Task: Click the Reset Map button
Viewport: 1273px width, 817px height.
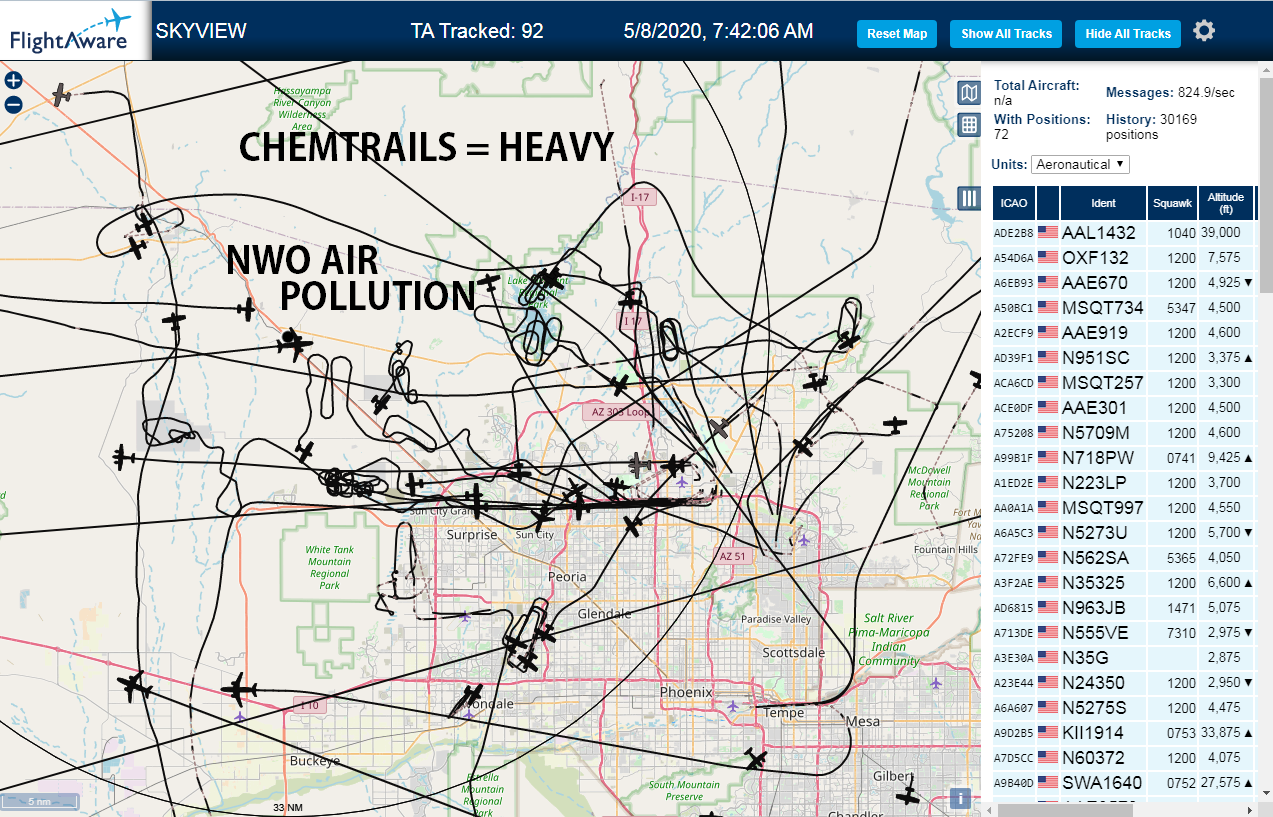Action: (897, 33)
